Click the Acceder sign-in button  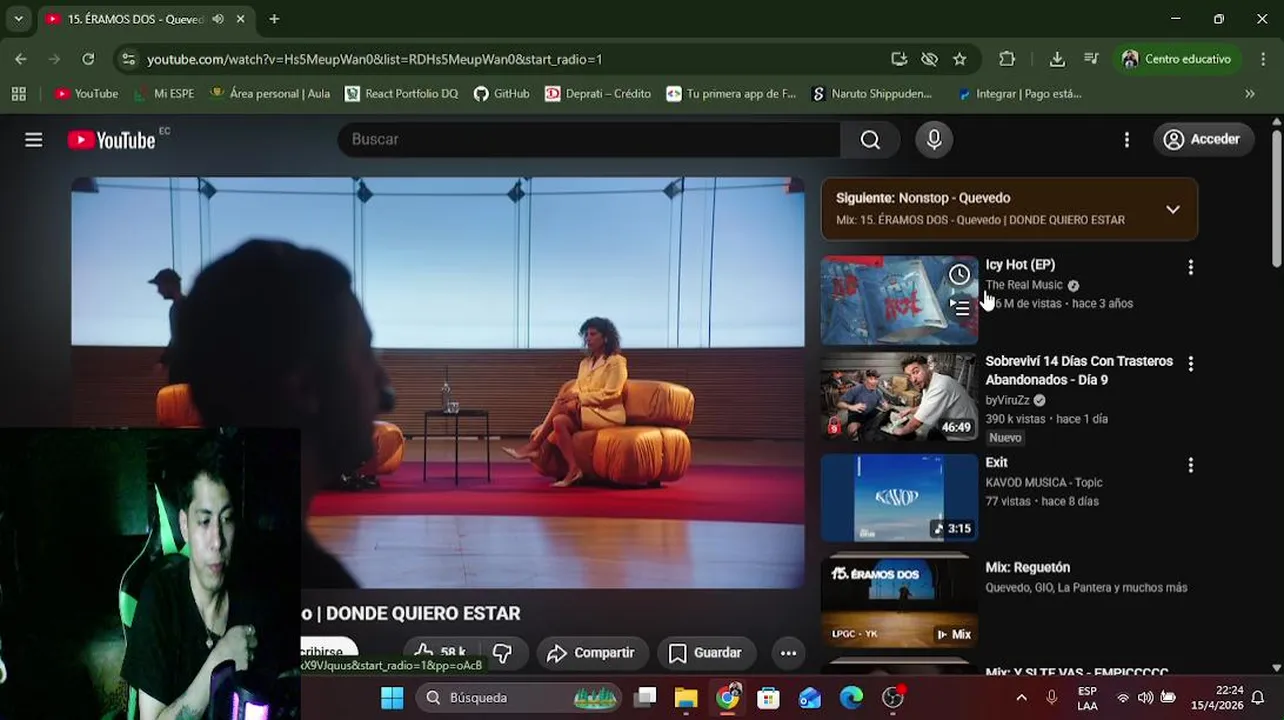[x=1202, y=140]
